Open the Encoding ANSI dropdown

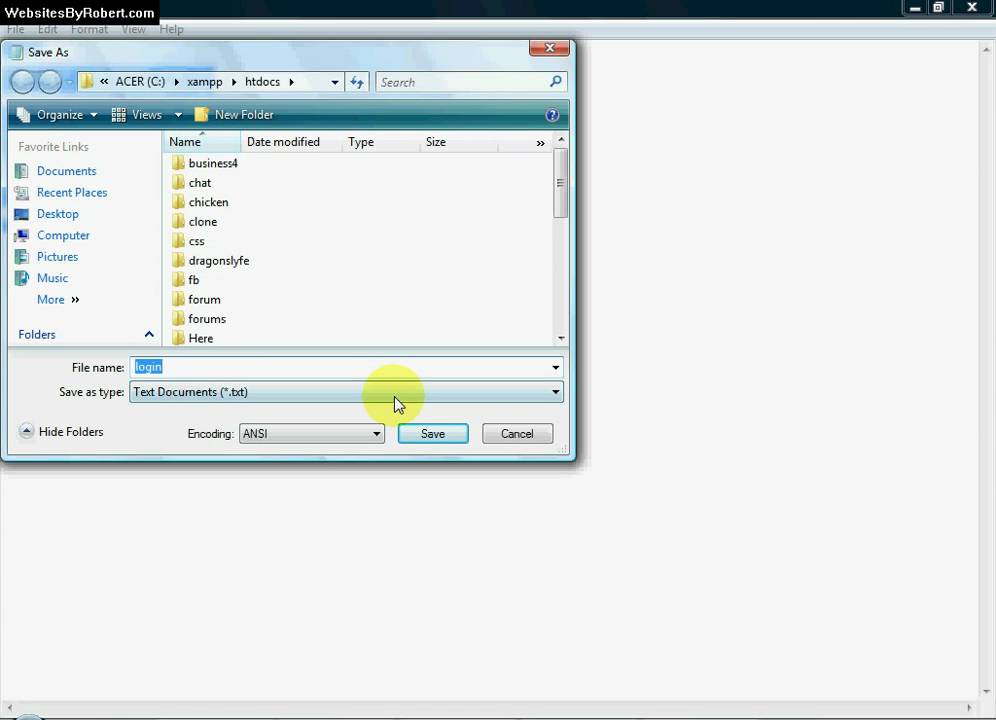click(x=311, y=434)
